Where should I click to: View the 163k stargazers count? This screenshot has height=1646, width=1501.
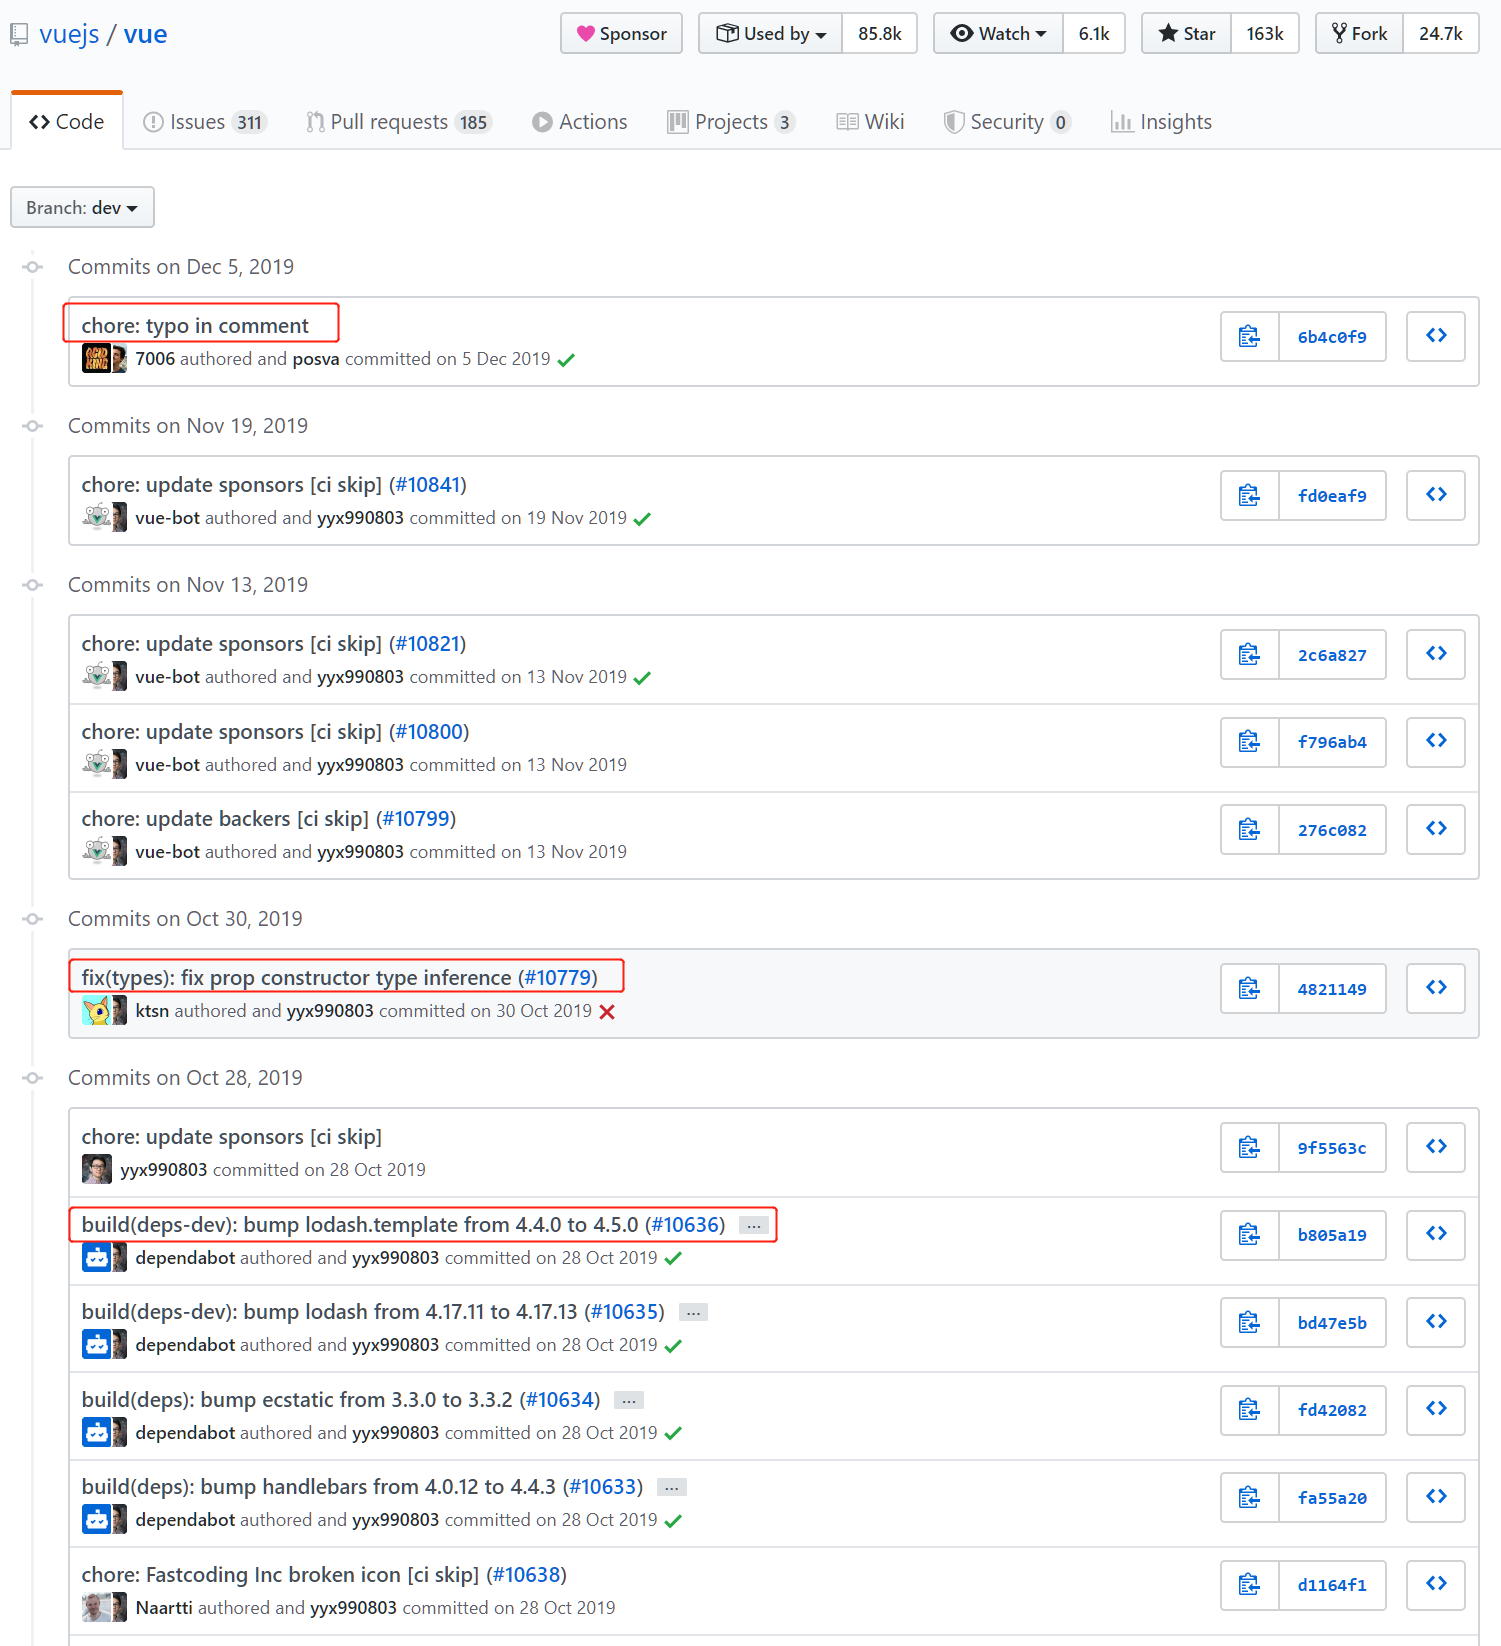(1265, 34)
